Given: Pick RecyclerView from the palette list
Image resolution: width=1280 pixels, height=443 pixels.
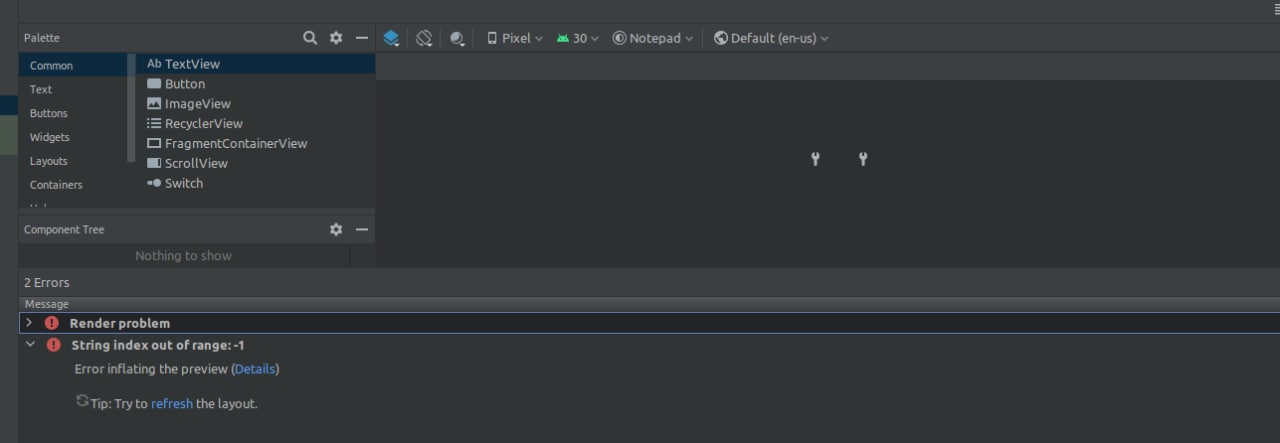Looking at the screenshot, I should pos(255,124).
